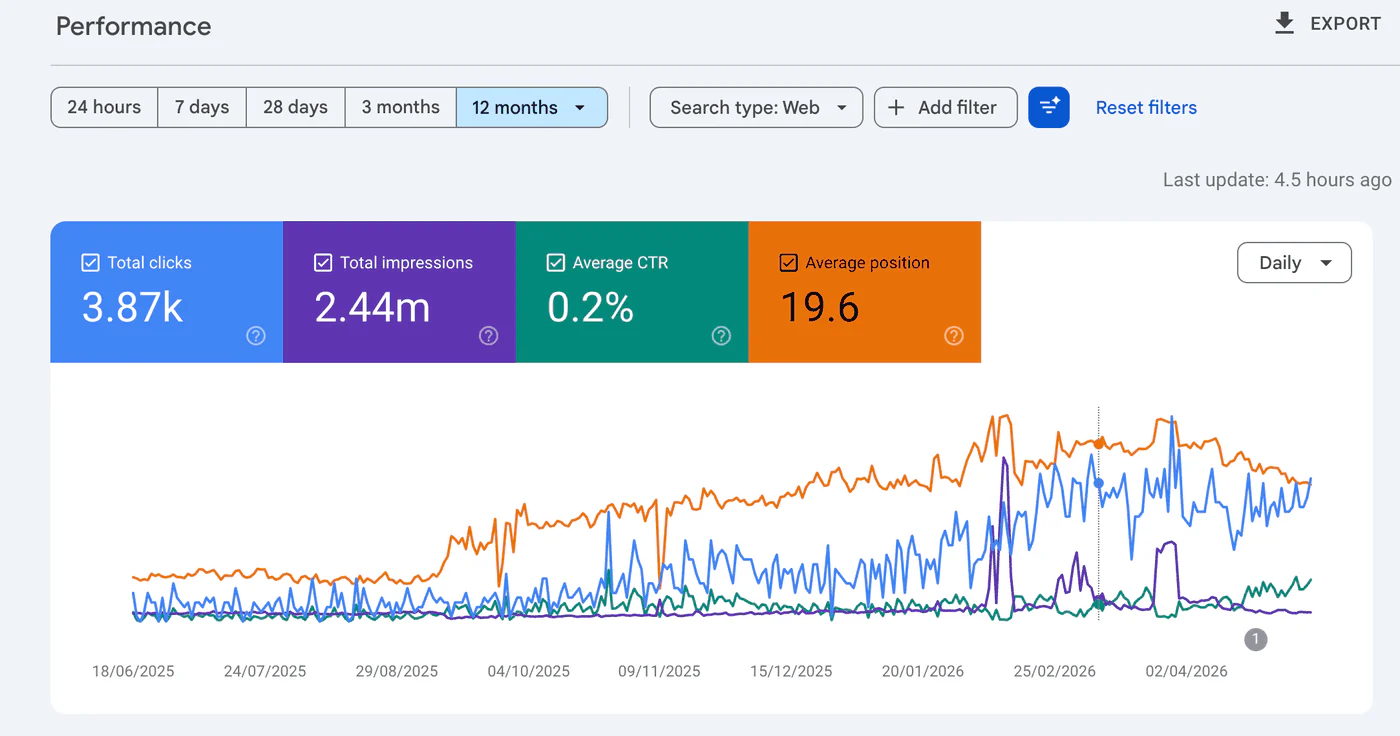Expand the 12 months range dropdown arrow
The height and width of the screenshot is (736, 1400).
pos(580,107)
